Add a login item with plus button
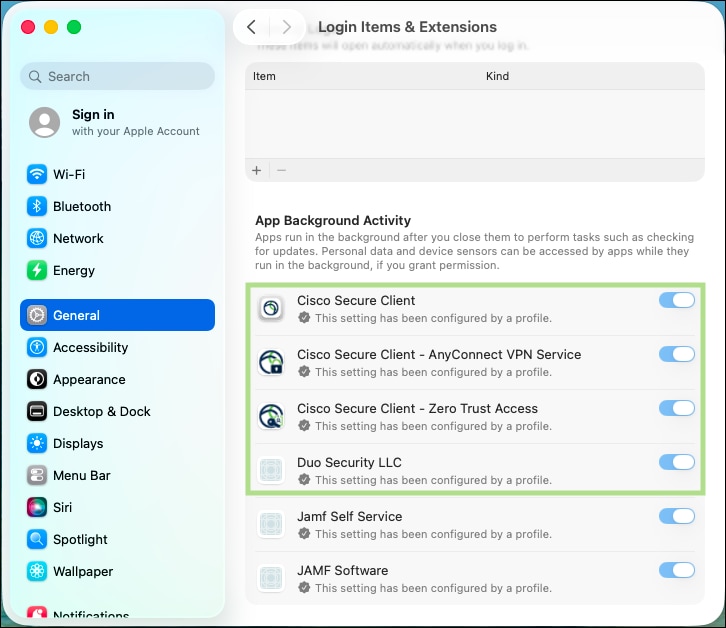Image resolution: width=726 pixels, height=628 pixels. tap(257, 170)
